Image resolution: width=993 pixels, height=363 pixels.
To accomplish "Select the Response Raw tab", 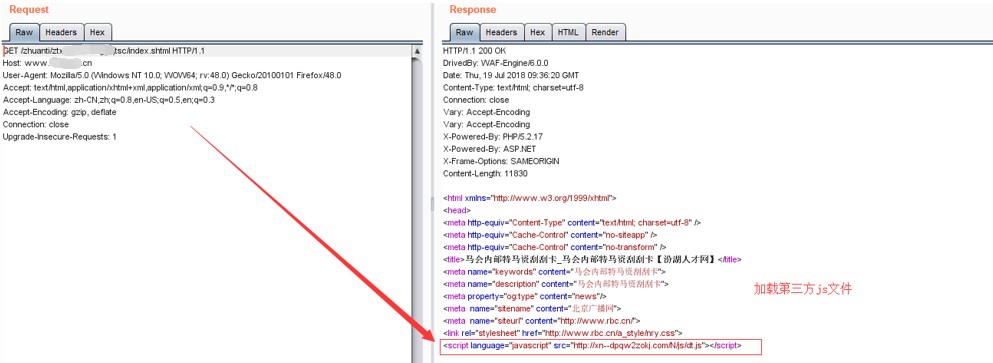I will (x=464, y=32).
